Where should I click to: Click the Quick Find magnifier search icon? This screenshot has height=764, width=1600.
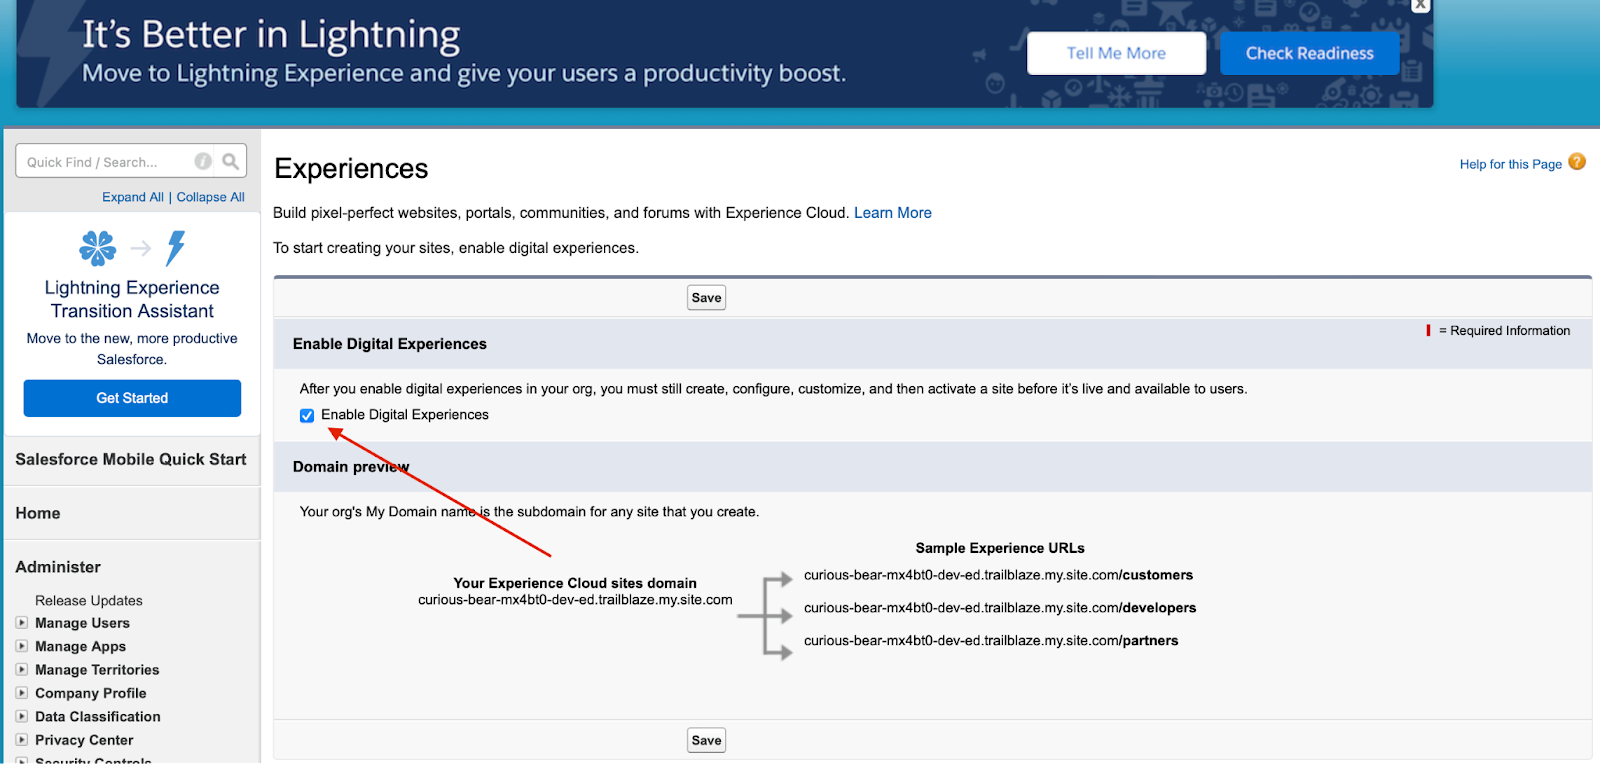click(231, 161)
